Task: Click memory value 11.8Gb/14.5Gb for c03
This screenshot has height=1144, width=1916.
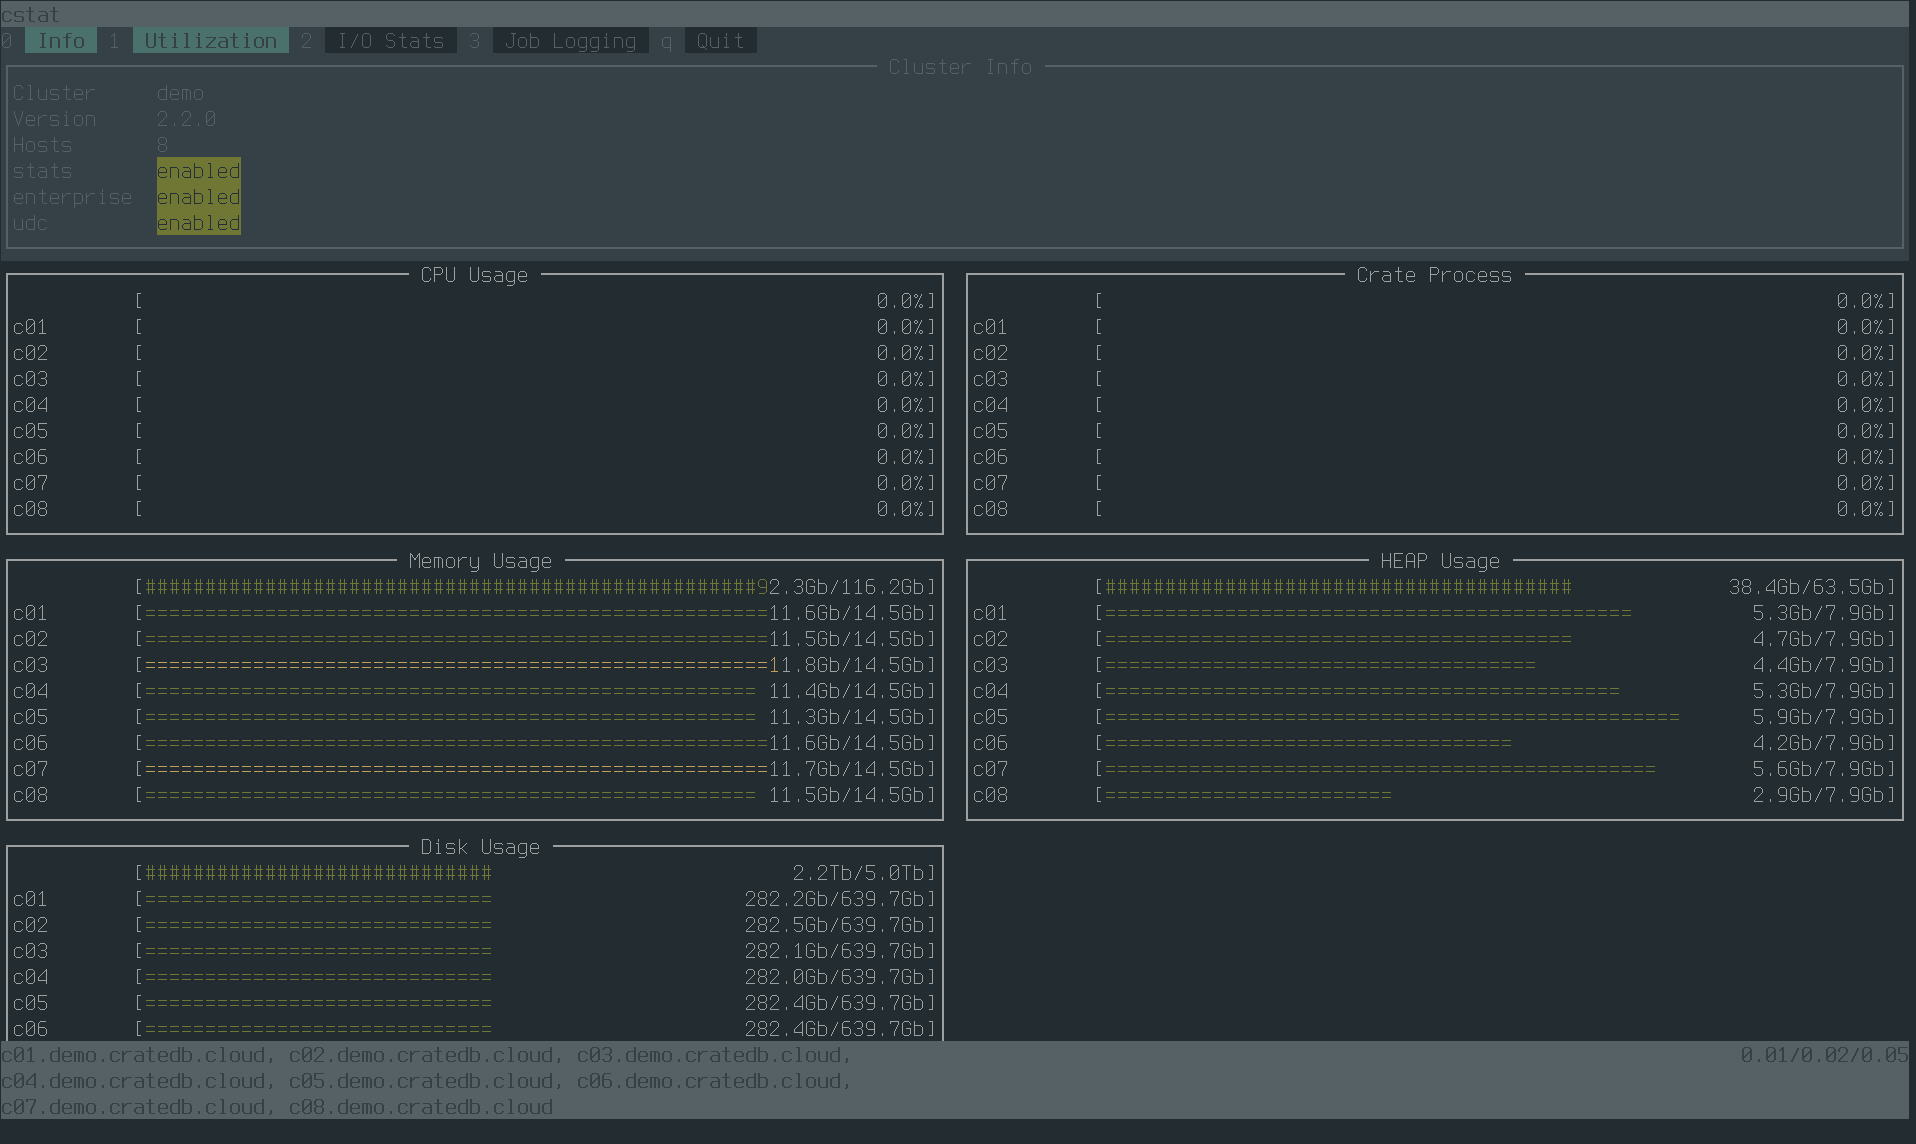Action: [x=847, y=665]
